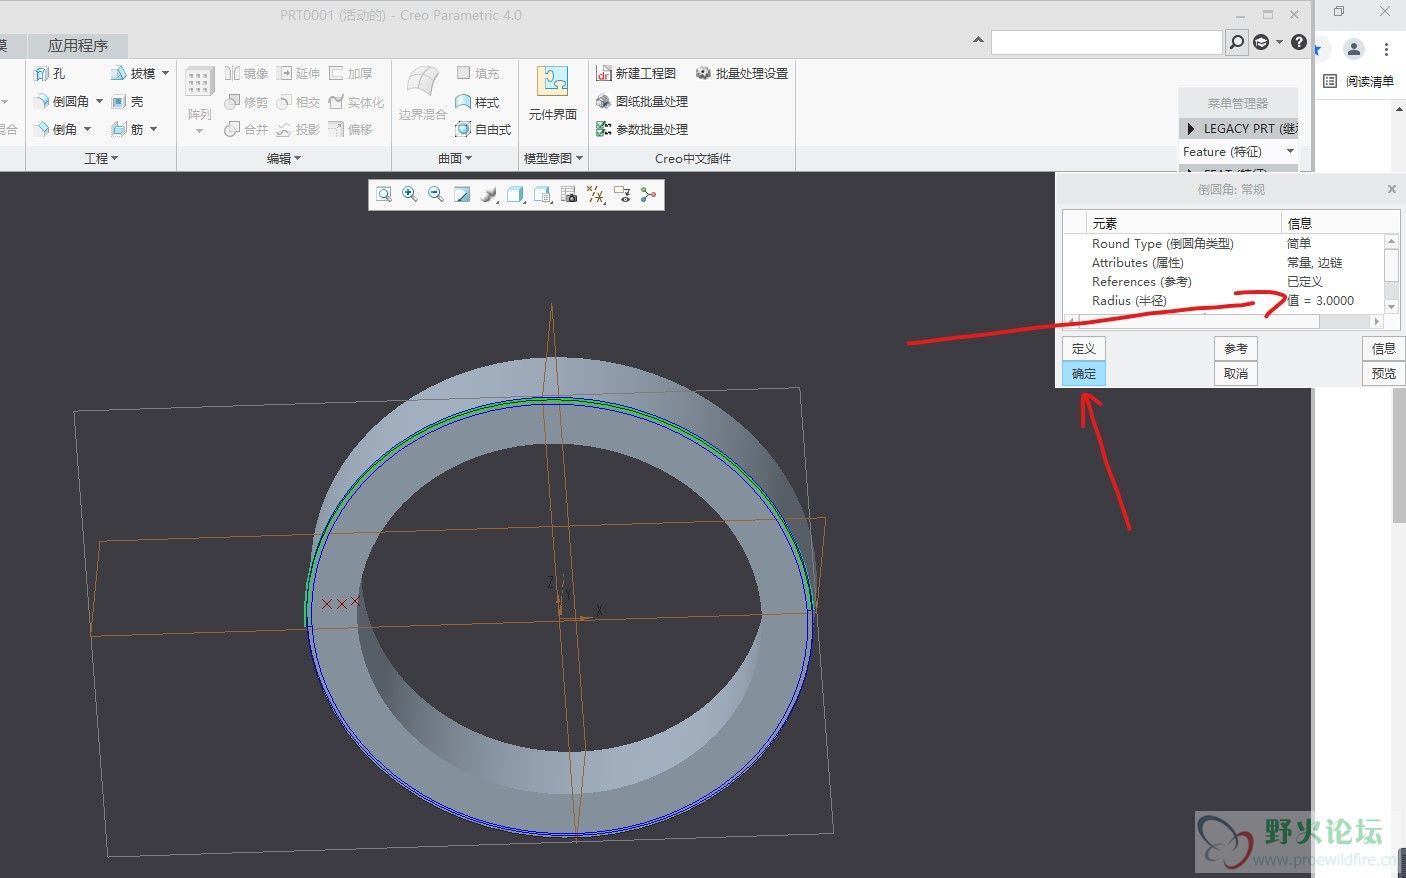Open 阅读清单 reading list in browser
This screenshot has height=878, width=1406.
(x=1358, y=81)
